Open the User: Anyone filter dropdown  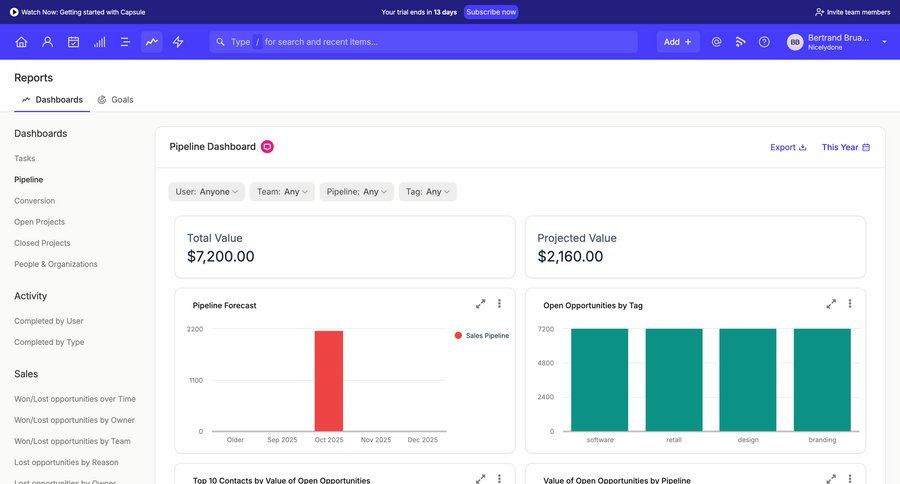207,192
